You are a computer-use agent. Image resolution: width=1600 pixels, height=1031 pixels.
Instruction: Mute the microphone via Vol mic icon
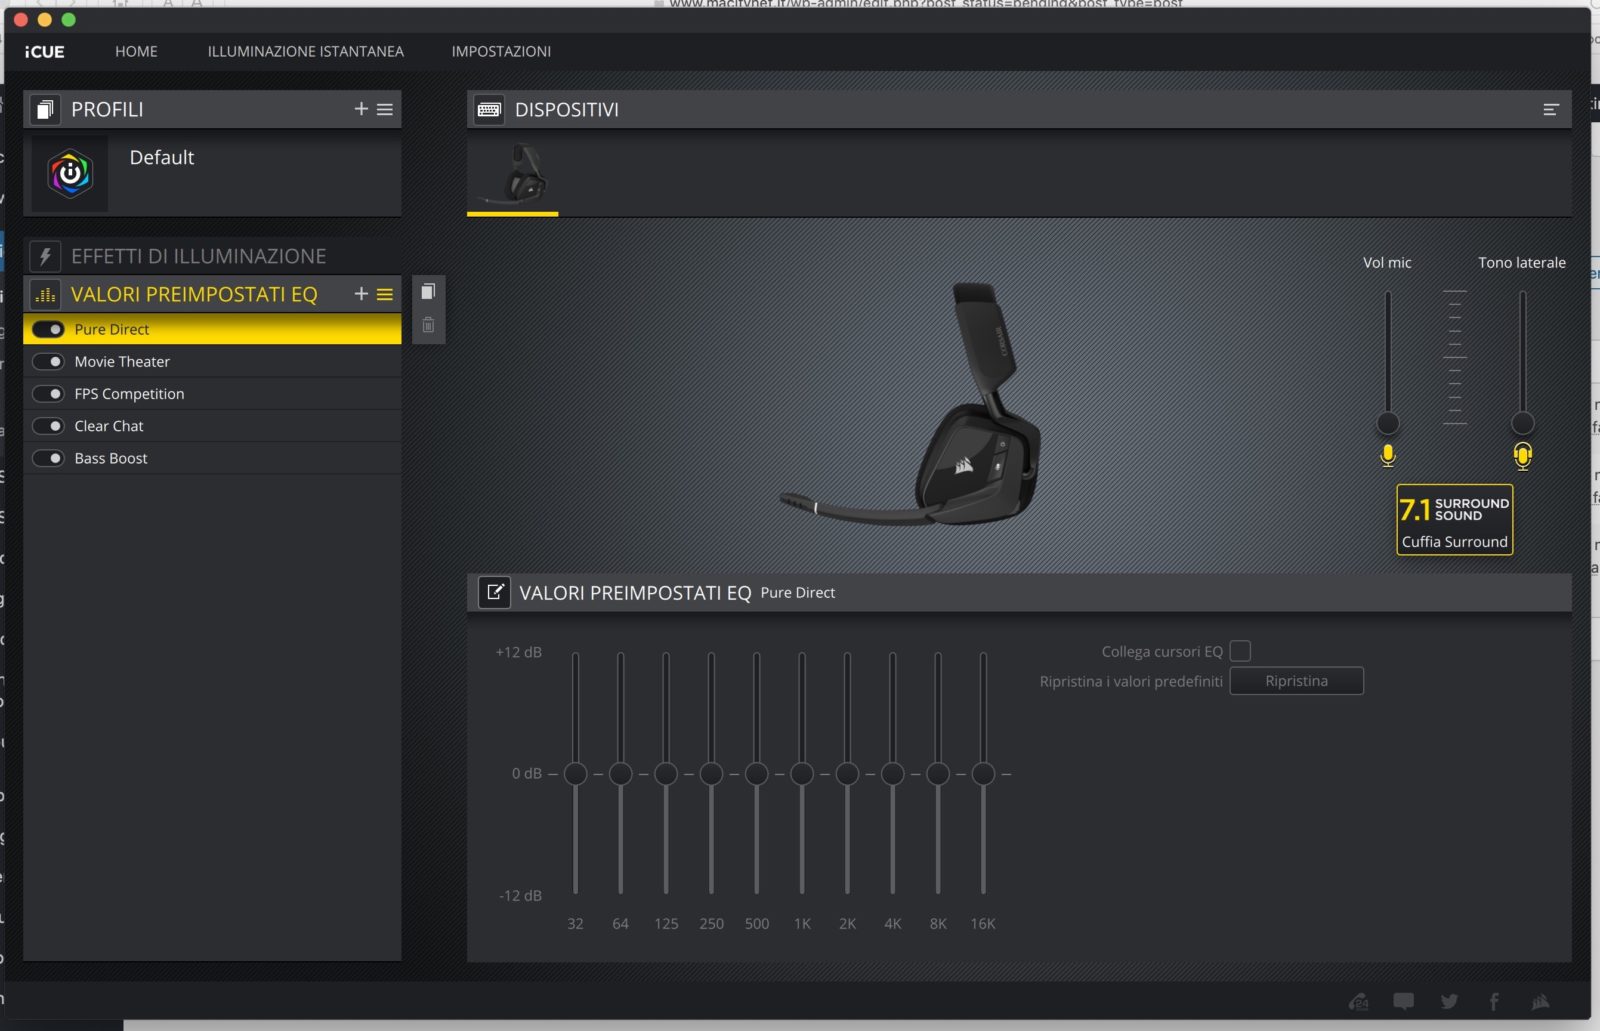1388,456
